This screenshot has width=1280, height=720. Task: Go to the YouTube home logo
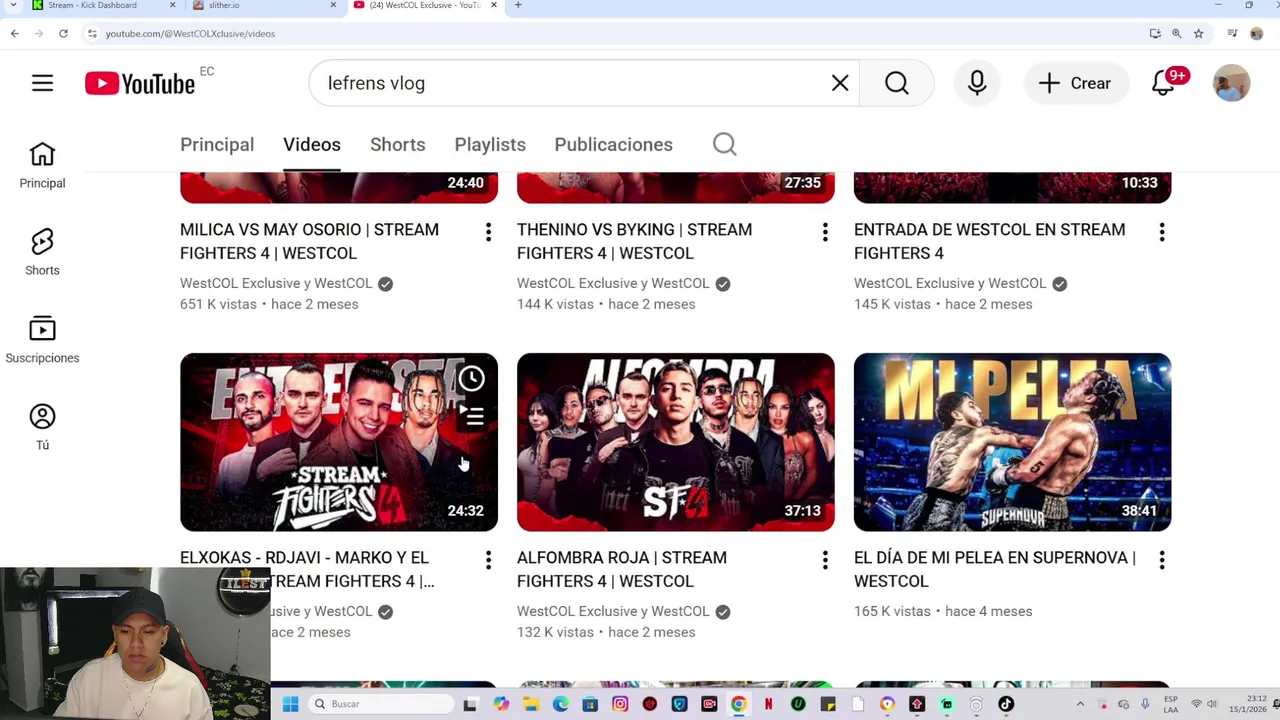140,83
